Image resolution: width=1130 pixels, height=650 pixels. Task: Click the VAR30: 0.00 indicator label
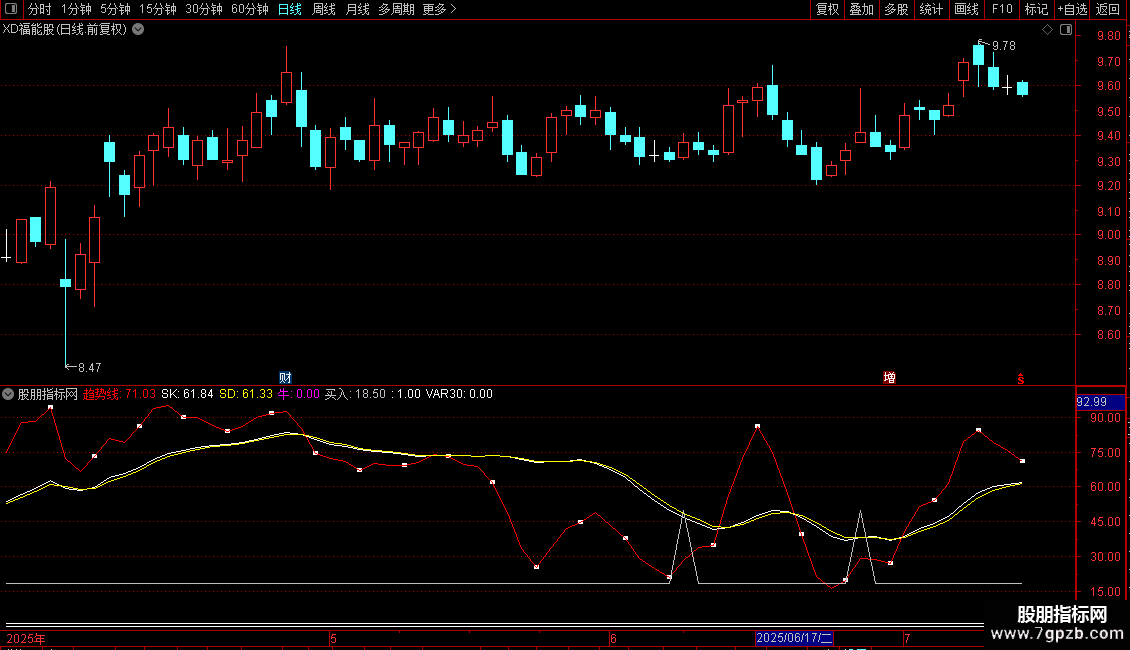(459, 394)
